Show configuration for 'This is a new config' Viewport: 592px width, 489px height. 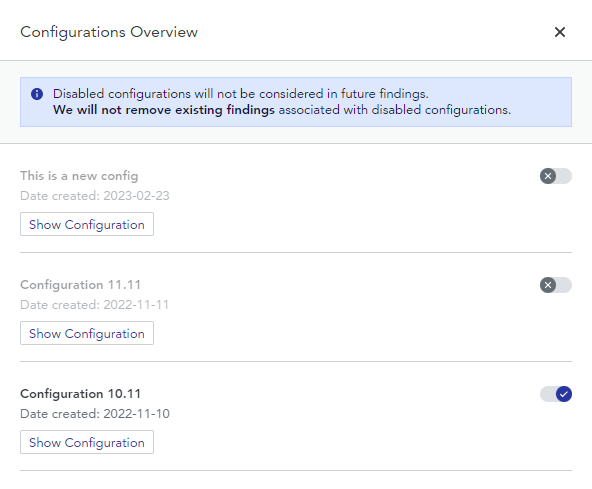click(x=87, y=224)
